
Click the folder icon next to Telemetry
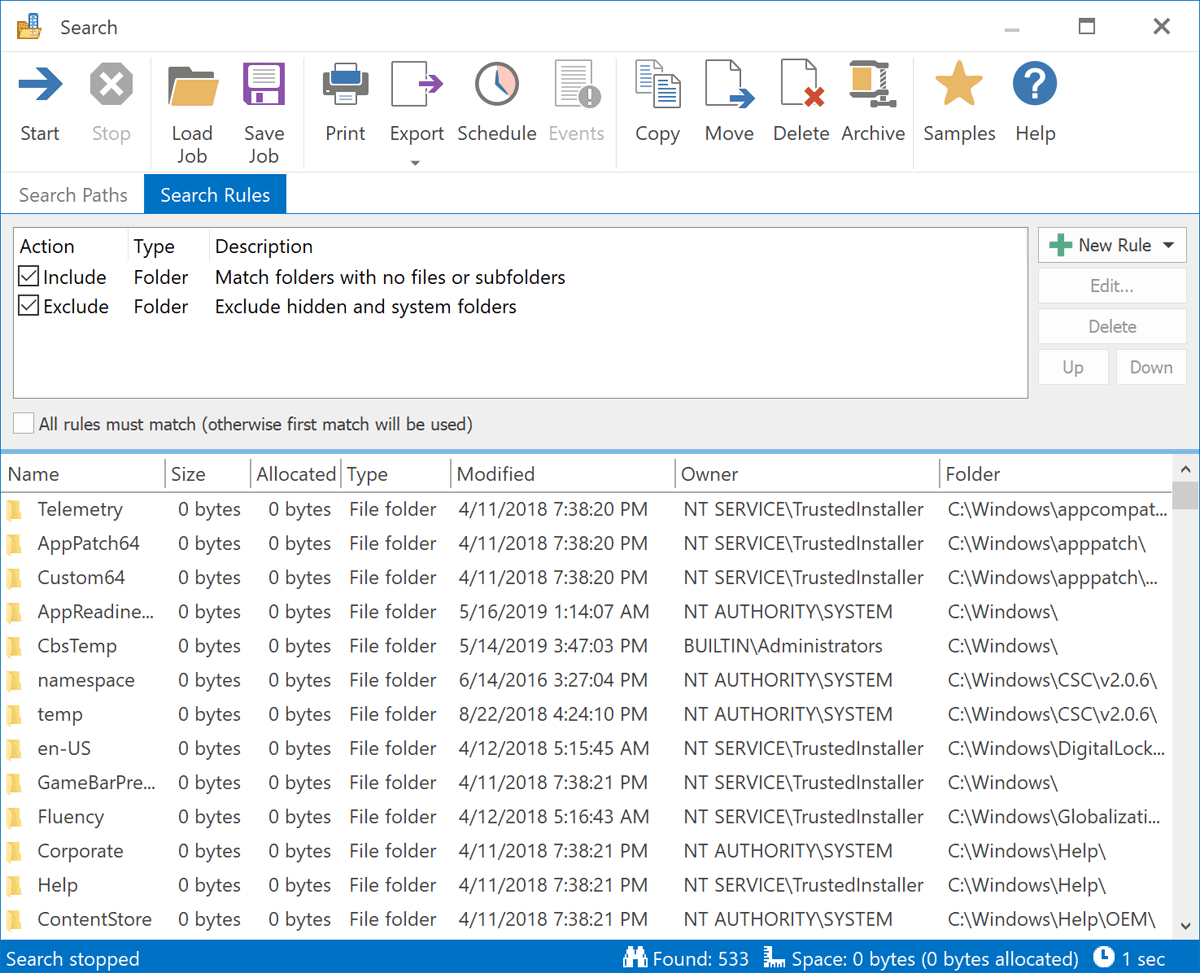15,510
